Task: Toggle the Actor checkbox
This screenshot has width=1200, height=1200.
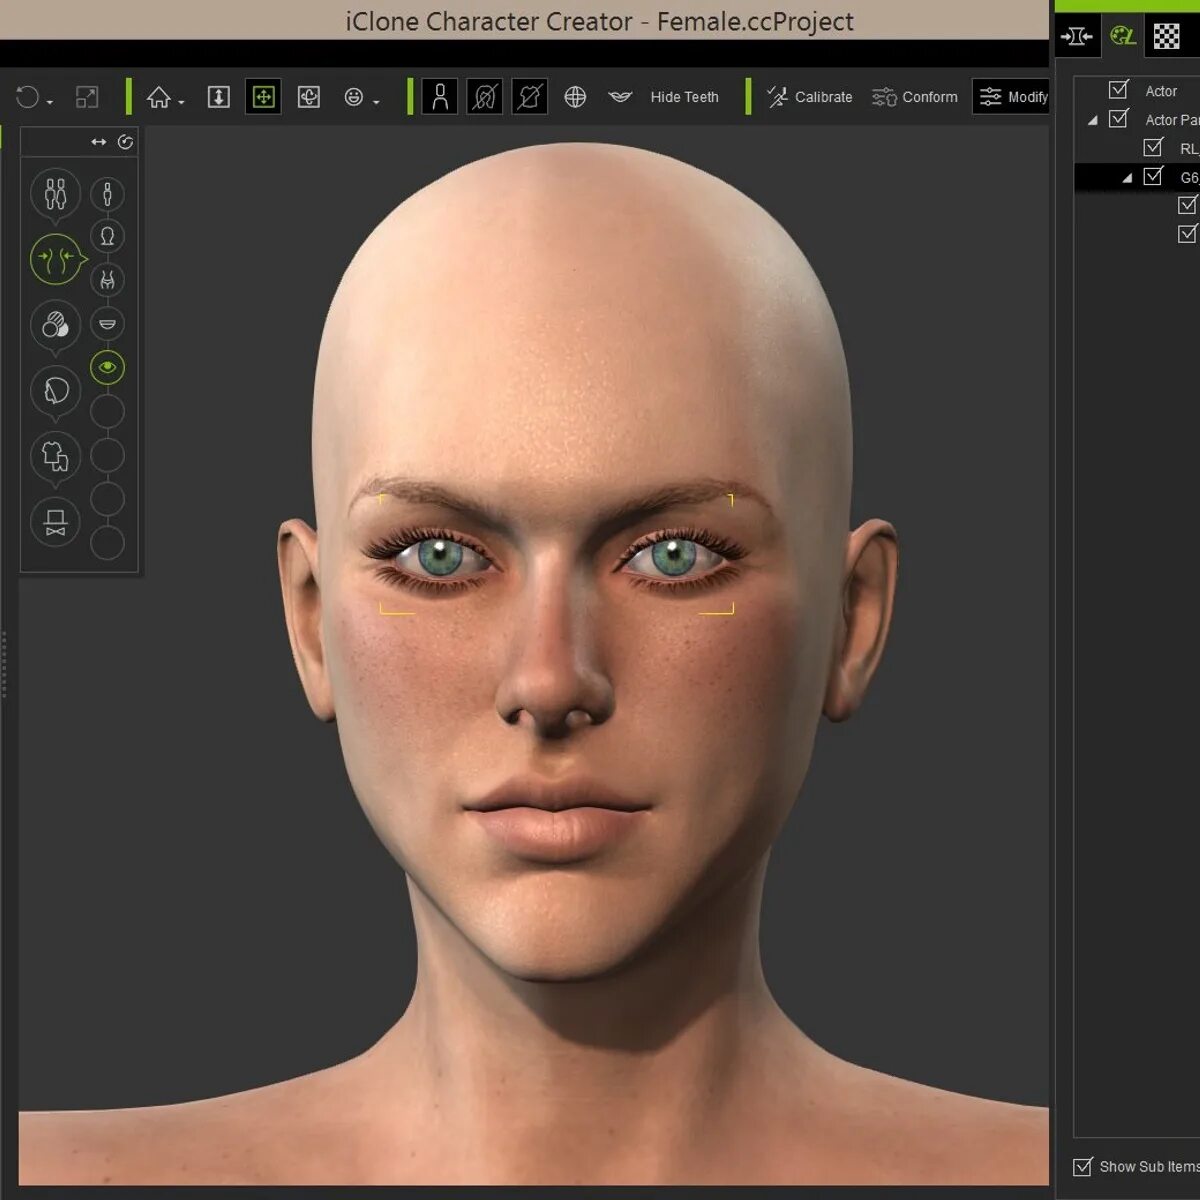Action: [x=1119, y=90]
